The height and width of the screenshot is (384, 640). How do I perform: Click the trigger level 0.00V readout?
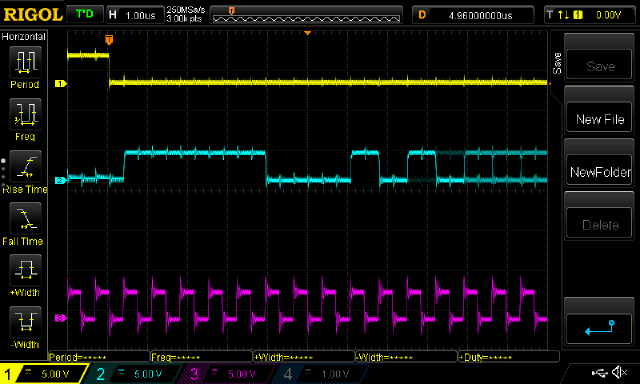pyautogui.click(x=608, y=15)
